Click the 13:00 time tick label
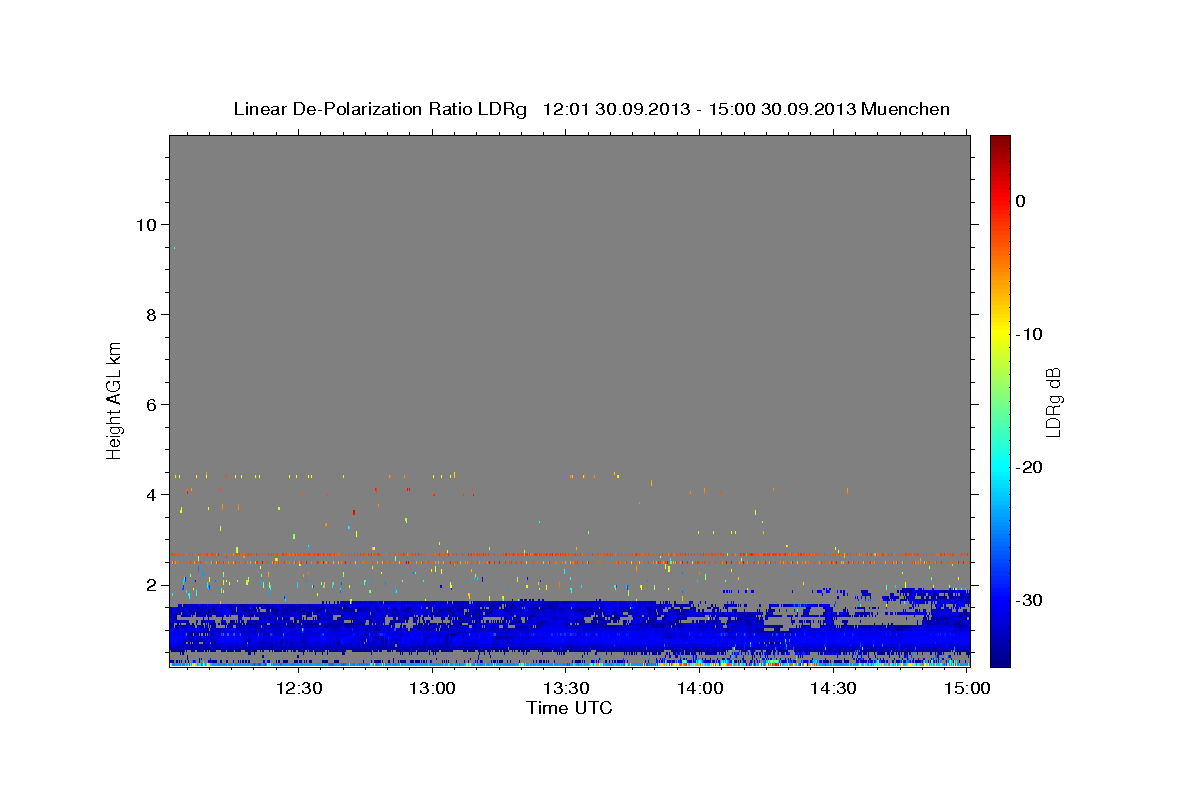Image resolution: width=1200 pixels, height=800 pixels. click(433, 688)
